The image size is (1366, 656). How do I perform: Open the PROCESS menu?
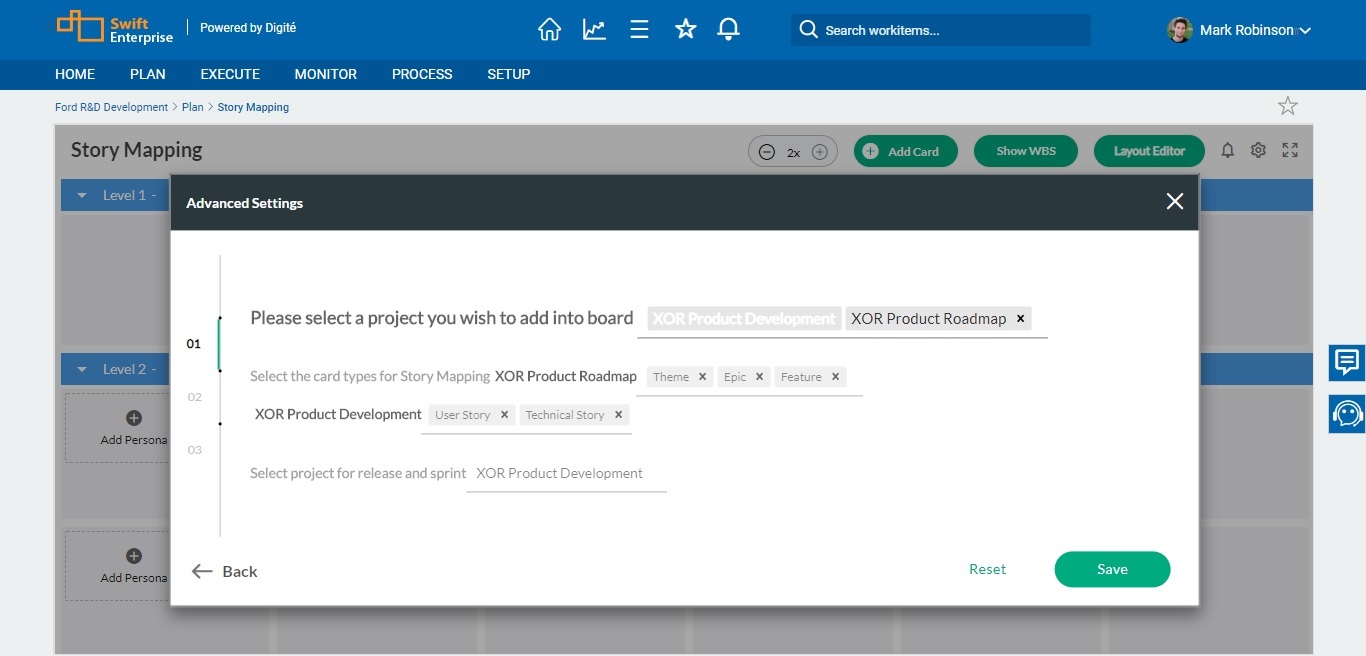422,74
